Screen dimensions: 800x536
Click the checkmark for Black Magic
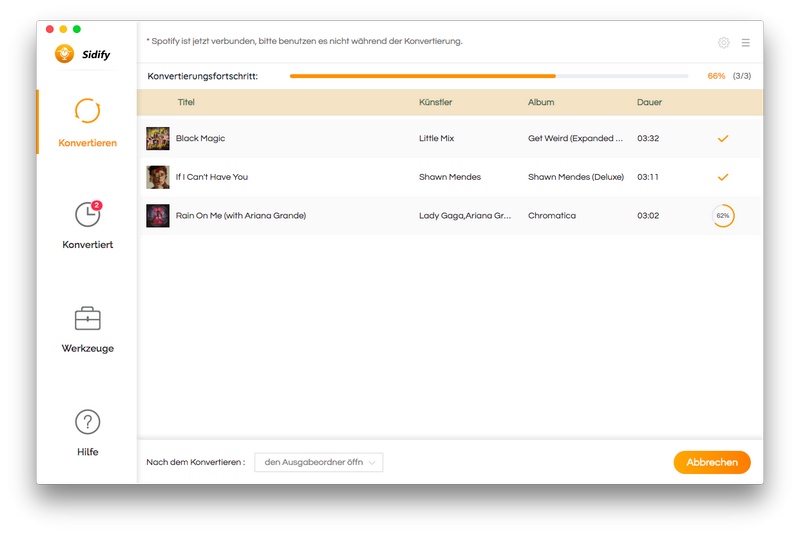tap(723, 138)
